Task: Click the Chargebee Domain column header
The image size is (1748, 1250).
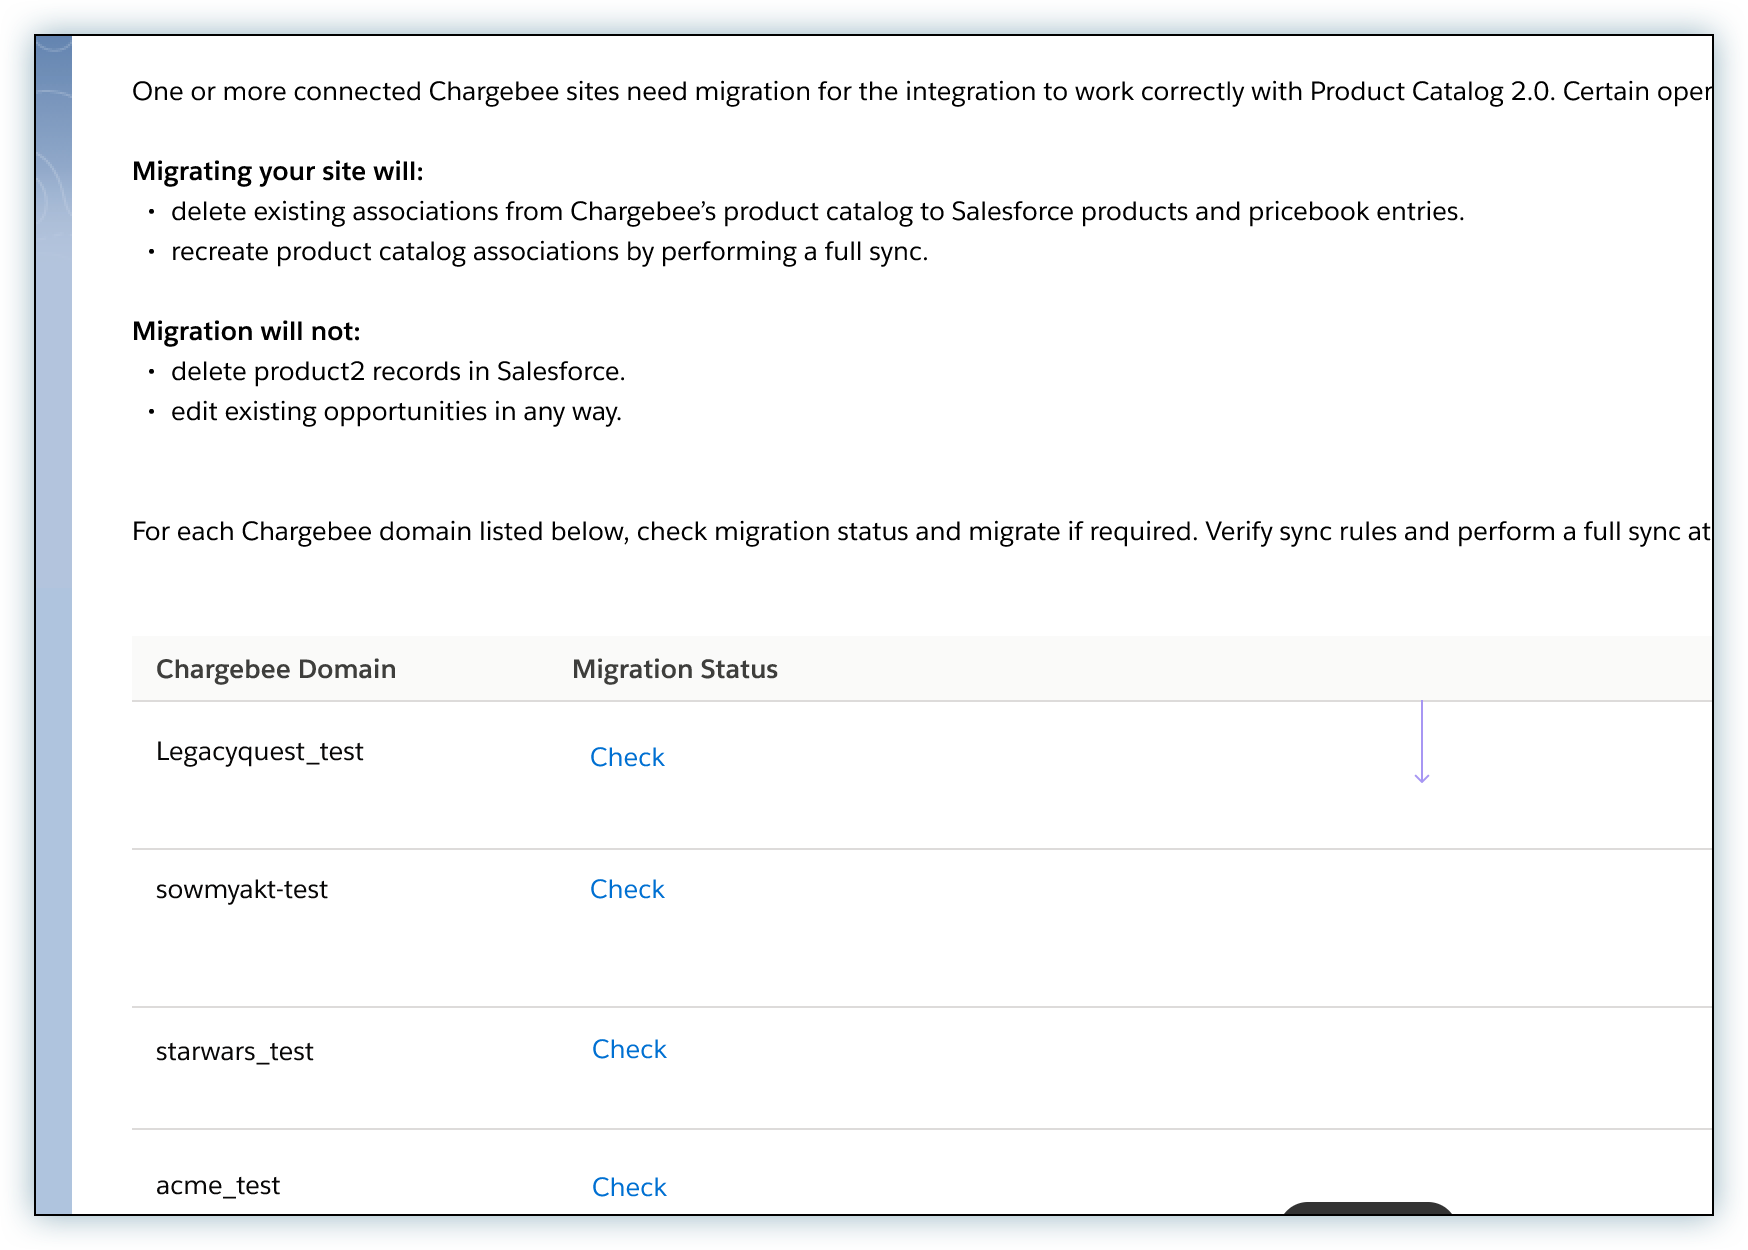Action: point(276,669)
